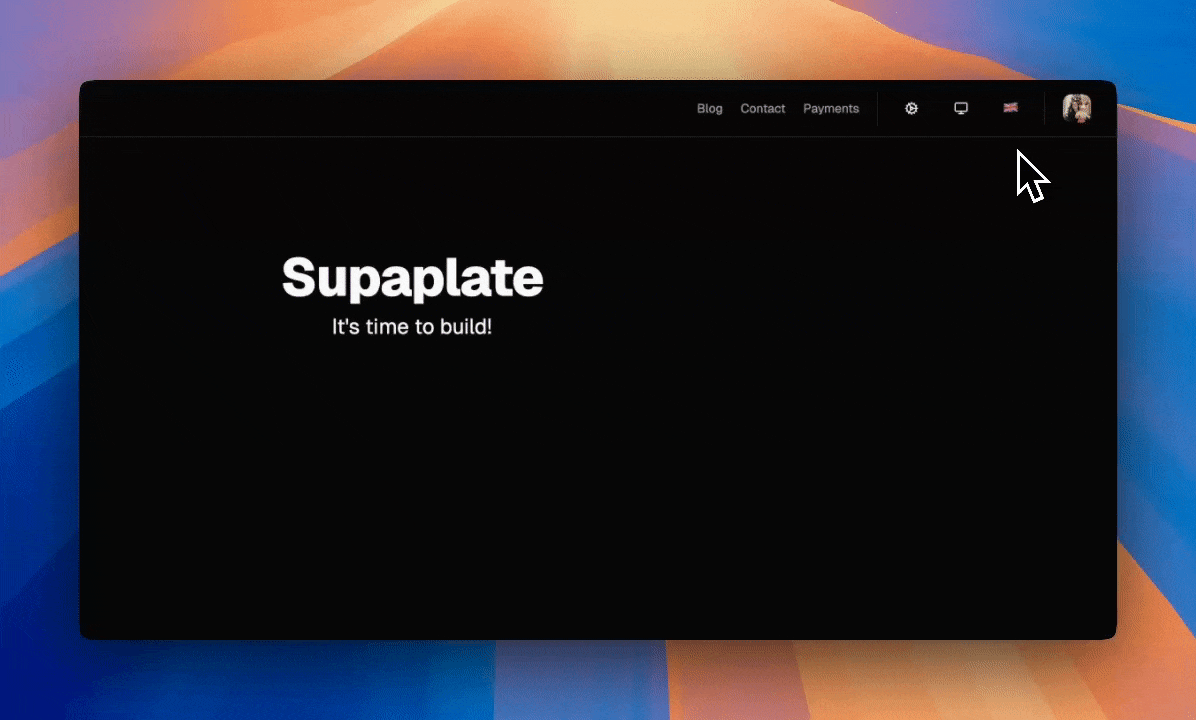Open the user avatar menu

[x=1077, y=108]
